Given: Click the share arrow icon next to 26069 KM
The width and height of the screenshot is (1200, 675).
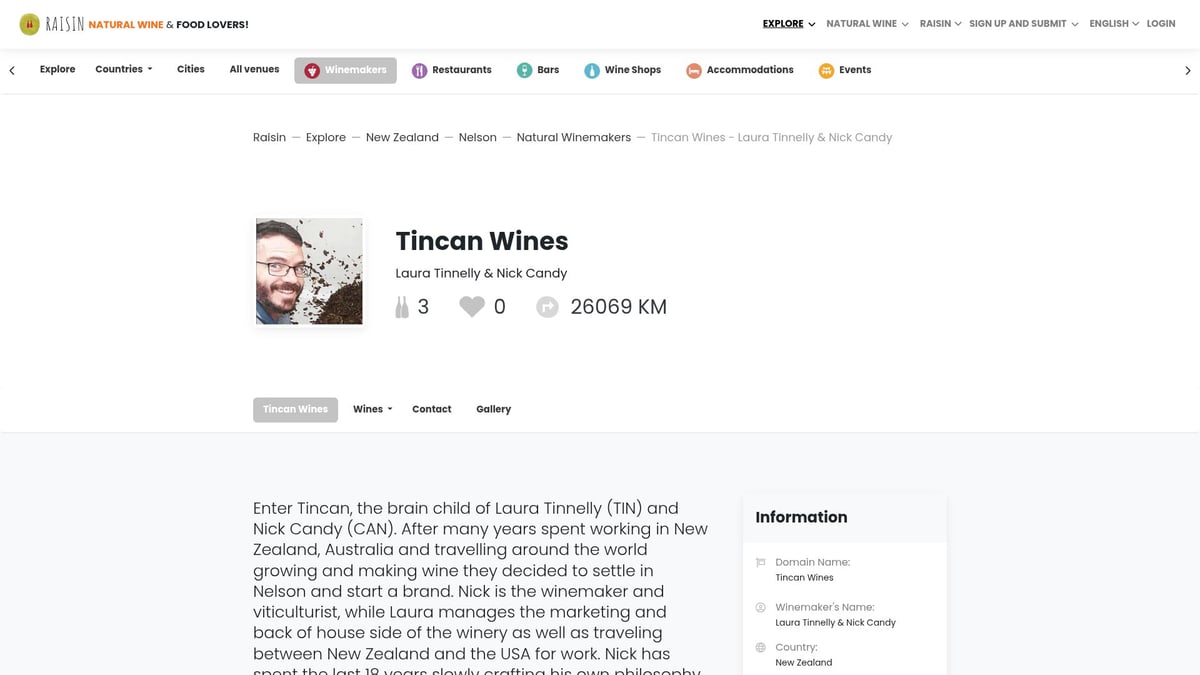Looking at the screenshot, I should (547, 306).
